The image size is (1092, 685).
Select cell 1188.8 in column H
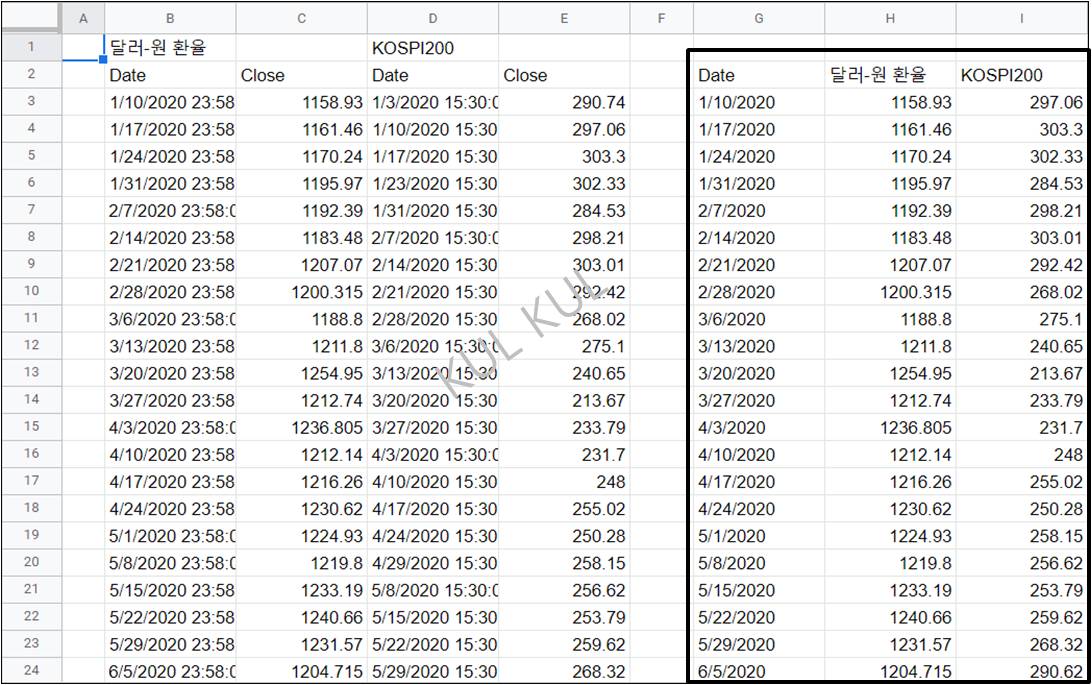[x=890, y=320]
